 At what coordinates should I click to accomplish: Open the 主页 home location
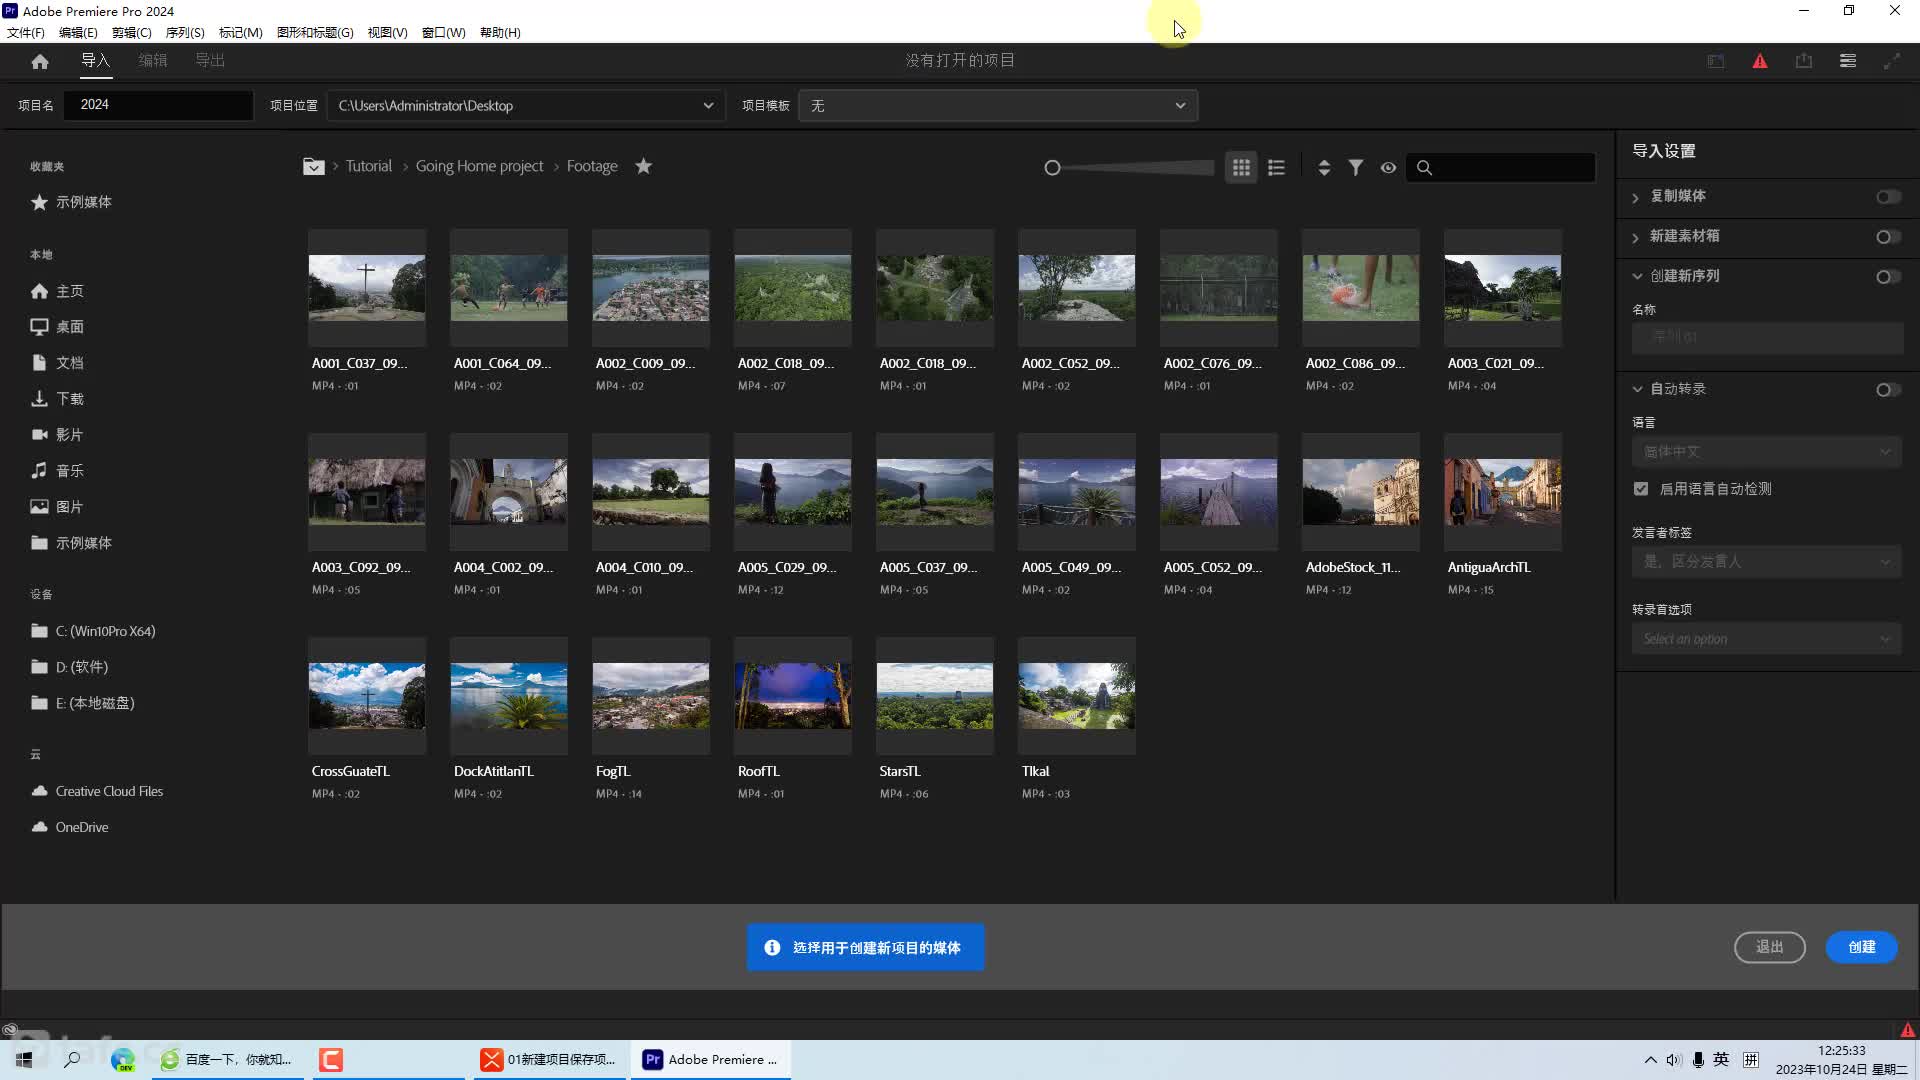click(x=57, y=291)
